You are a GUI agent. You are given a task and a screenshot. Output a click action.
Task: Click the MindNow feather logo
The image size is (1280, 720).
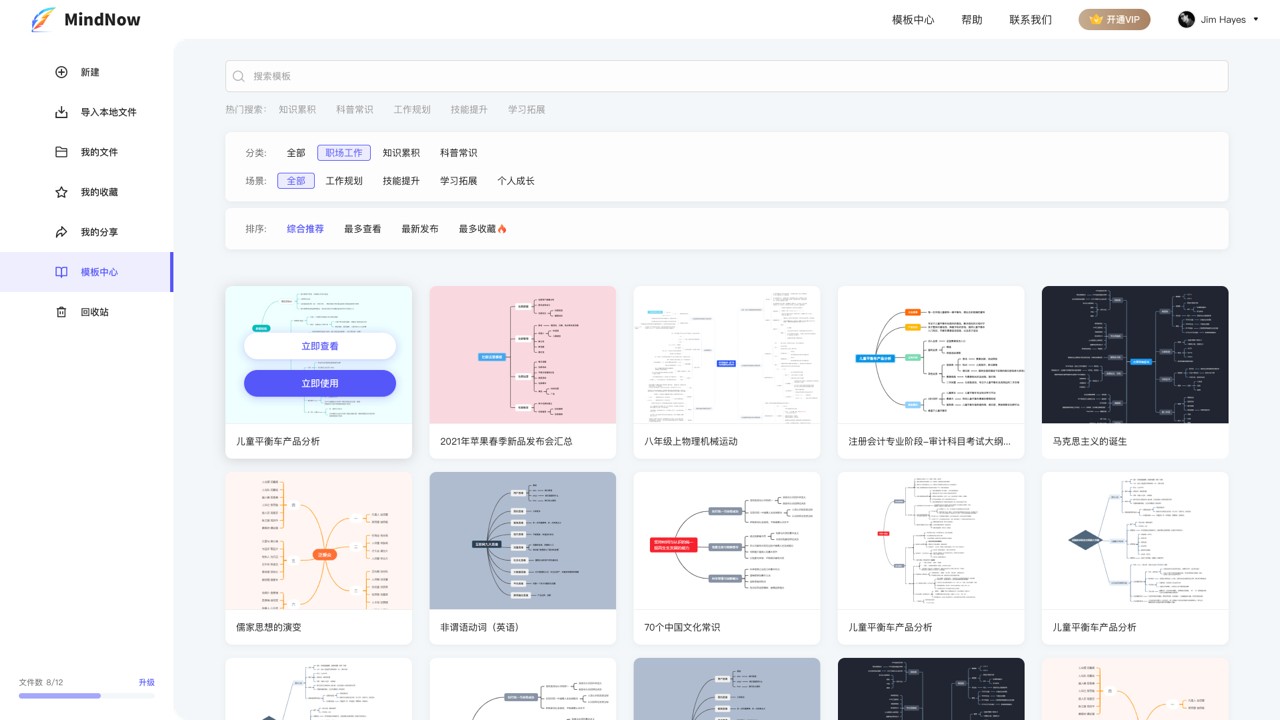[43, 19]
